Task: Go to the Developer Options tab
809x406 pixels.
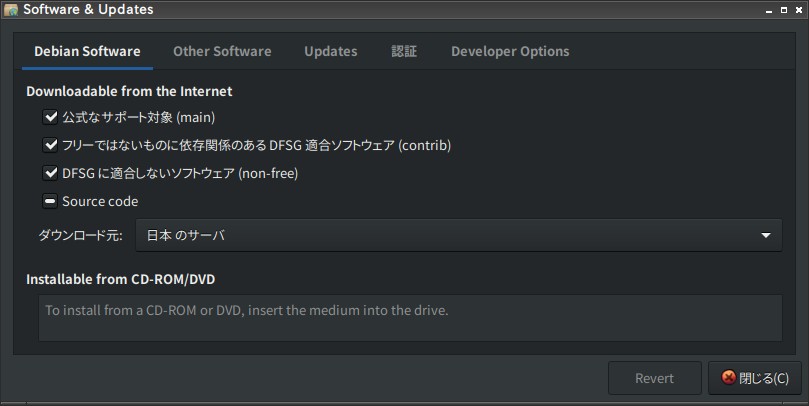Action: click(x=510, y=51)
